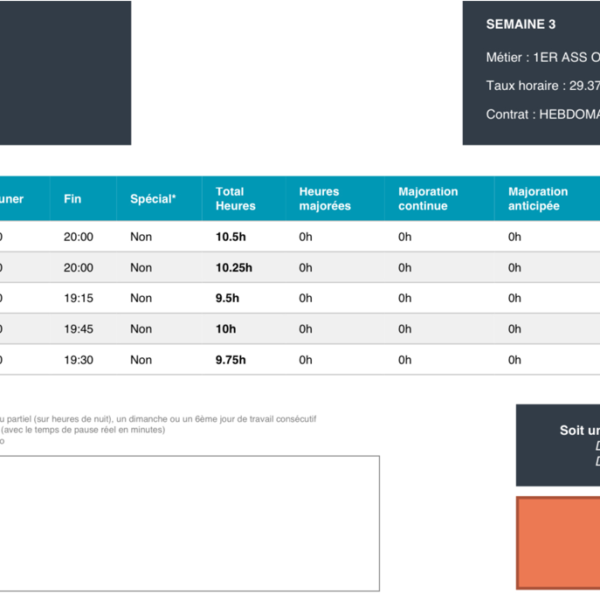Select Majoration anticipée 0h in the 9.75h row
Image resolution: width=600 pixels, height=600 pixels.
[515, 360]
